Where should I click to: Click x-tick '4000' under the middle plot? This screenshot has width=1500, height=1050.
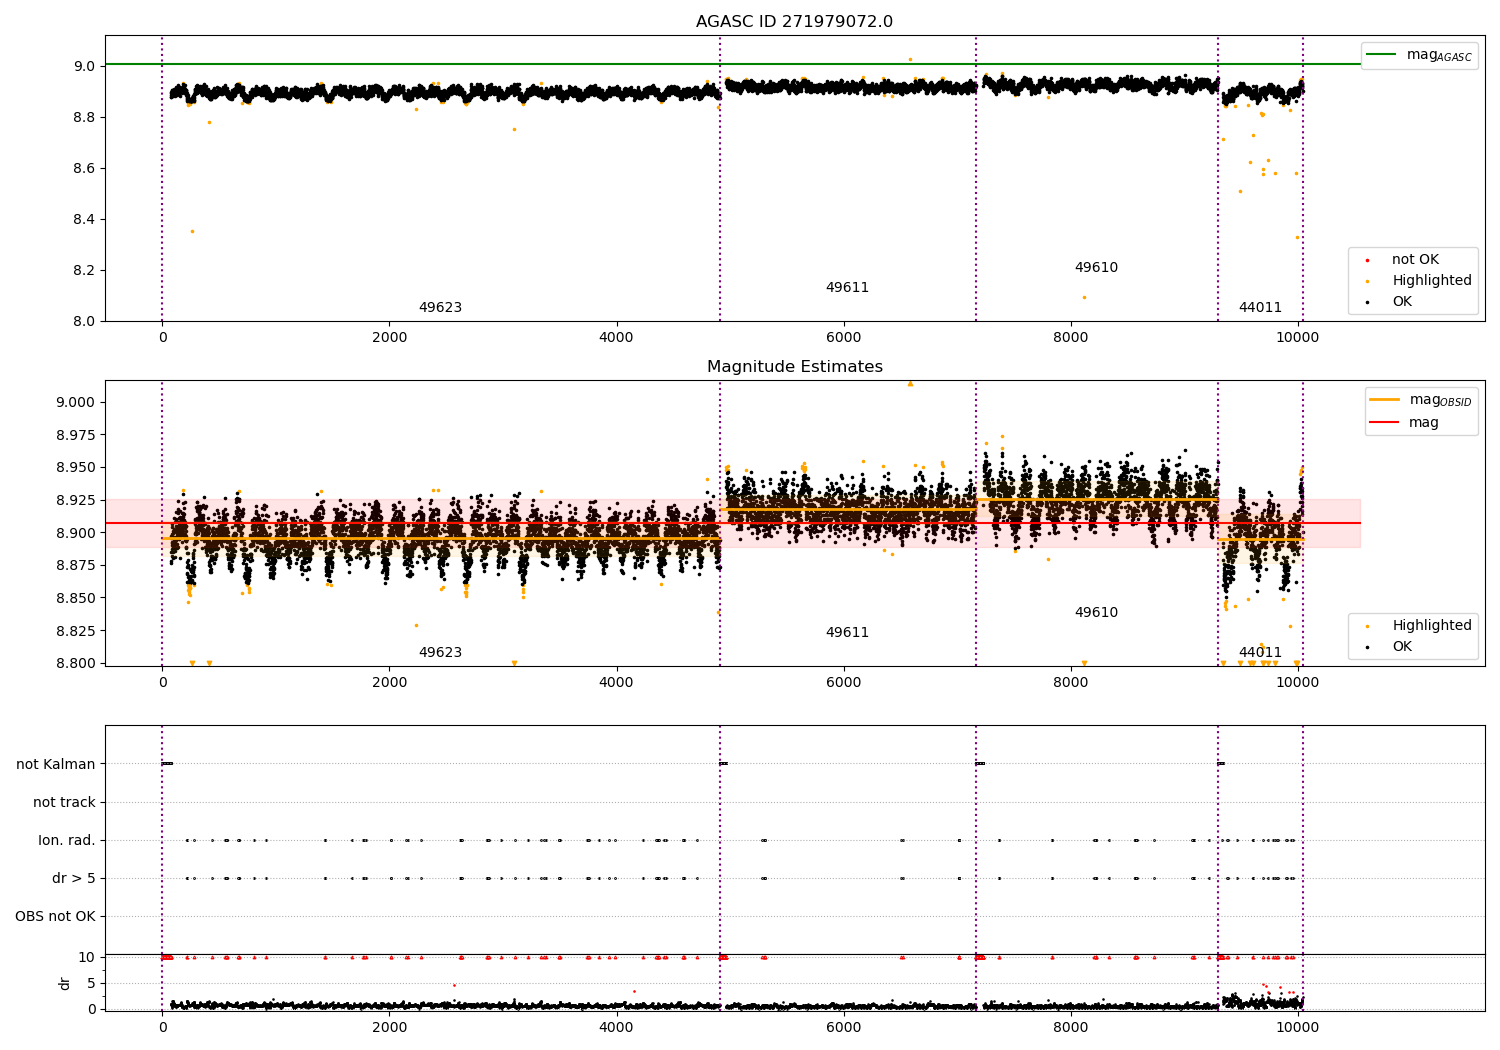point(616,683)
